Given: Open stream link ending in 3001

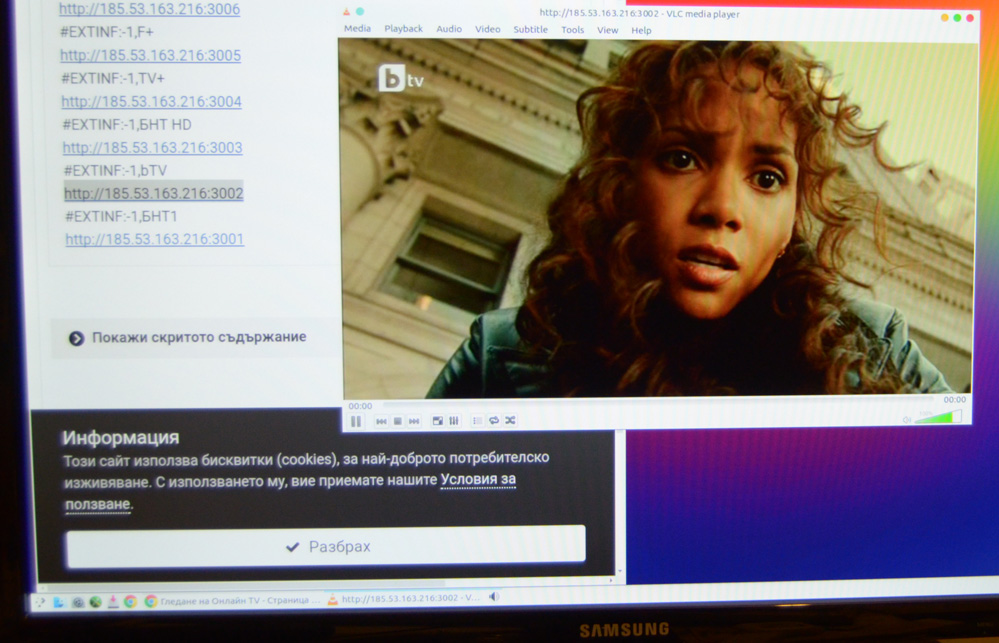Looking at the screenshot, I should pyautogui.click(x=155, y=239).
